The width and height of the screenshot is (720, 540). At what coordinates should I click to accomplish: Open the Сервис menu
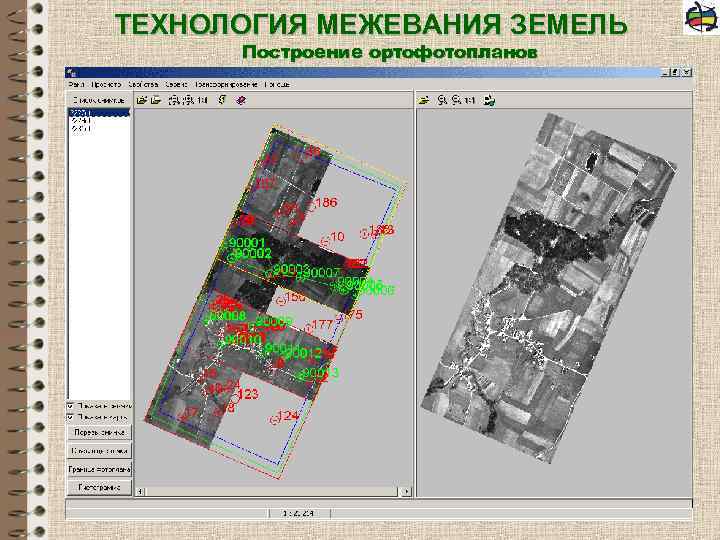coord(176,84)
